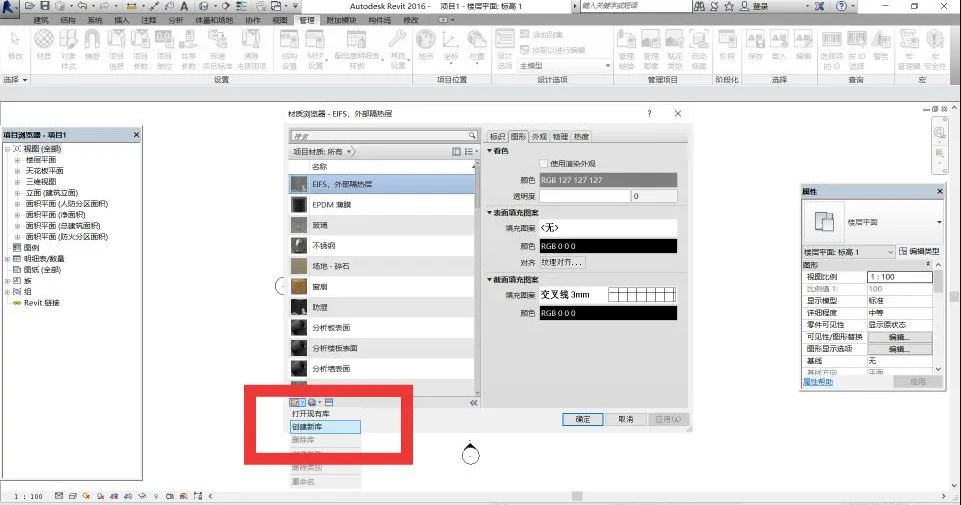Collapse the 截面填充图案 section
The image size is (961, 505).
[x=490, y=279]
